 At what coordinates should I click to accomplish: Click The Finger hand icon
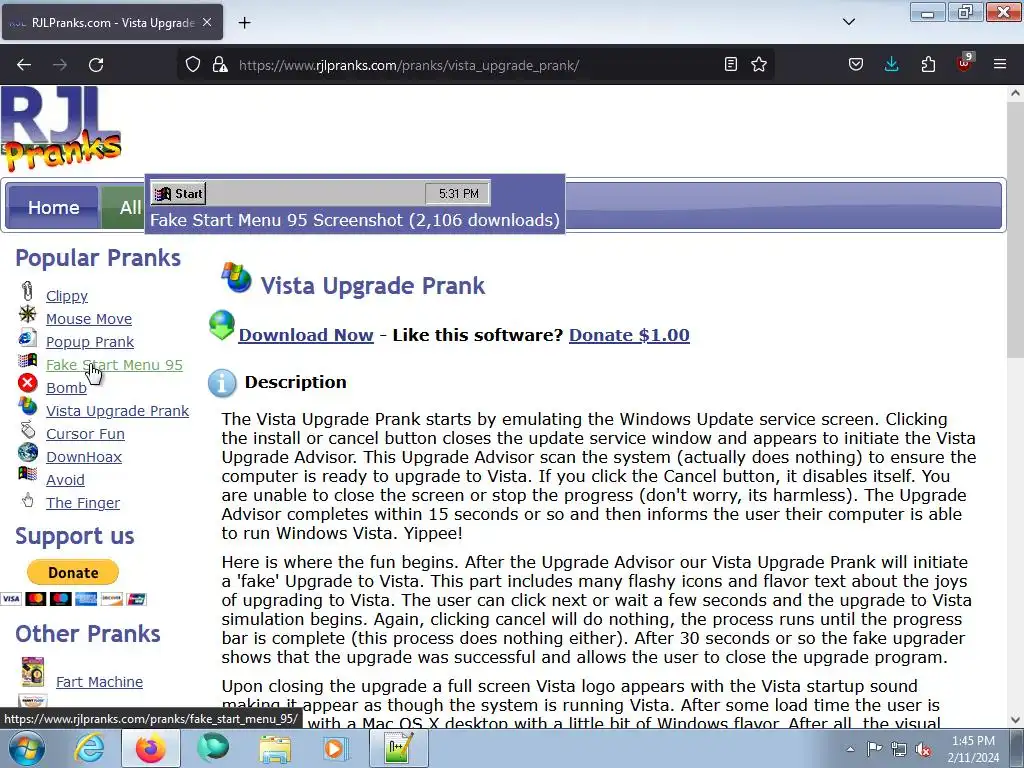click(27, 500)
